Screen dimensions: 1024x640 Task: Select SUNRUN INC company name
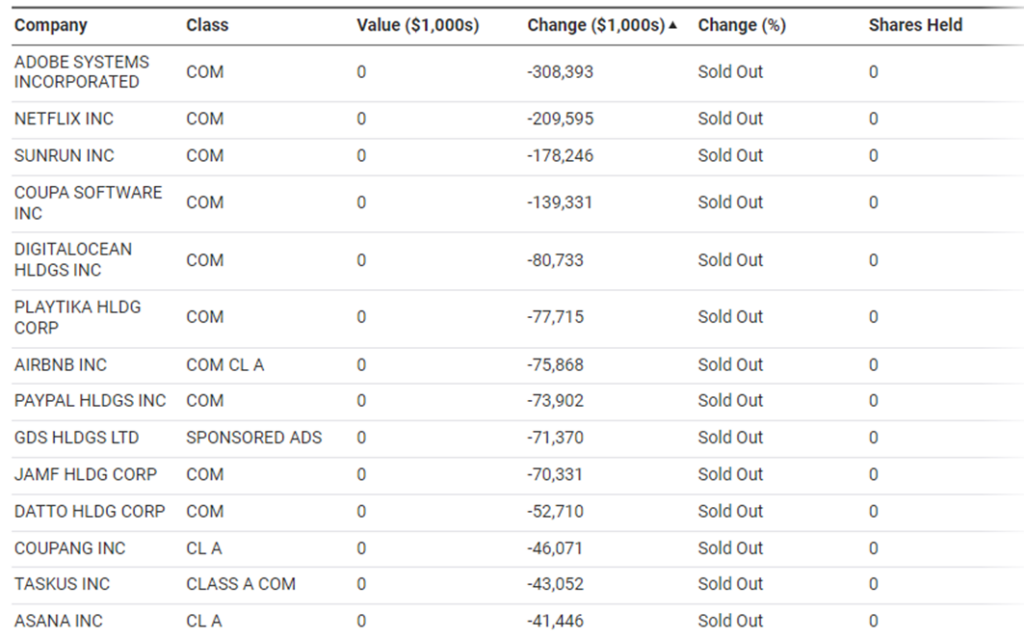point(64,155)
